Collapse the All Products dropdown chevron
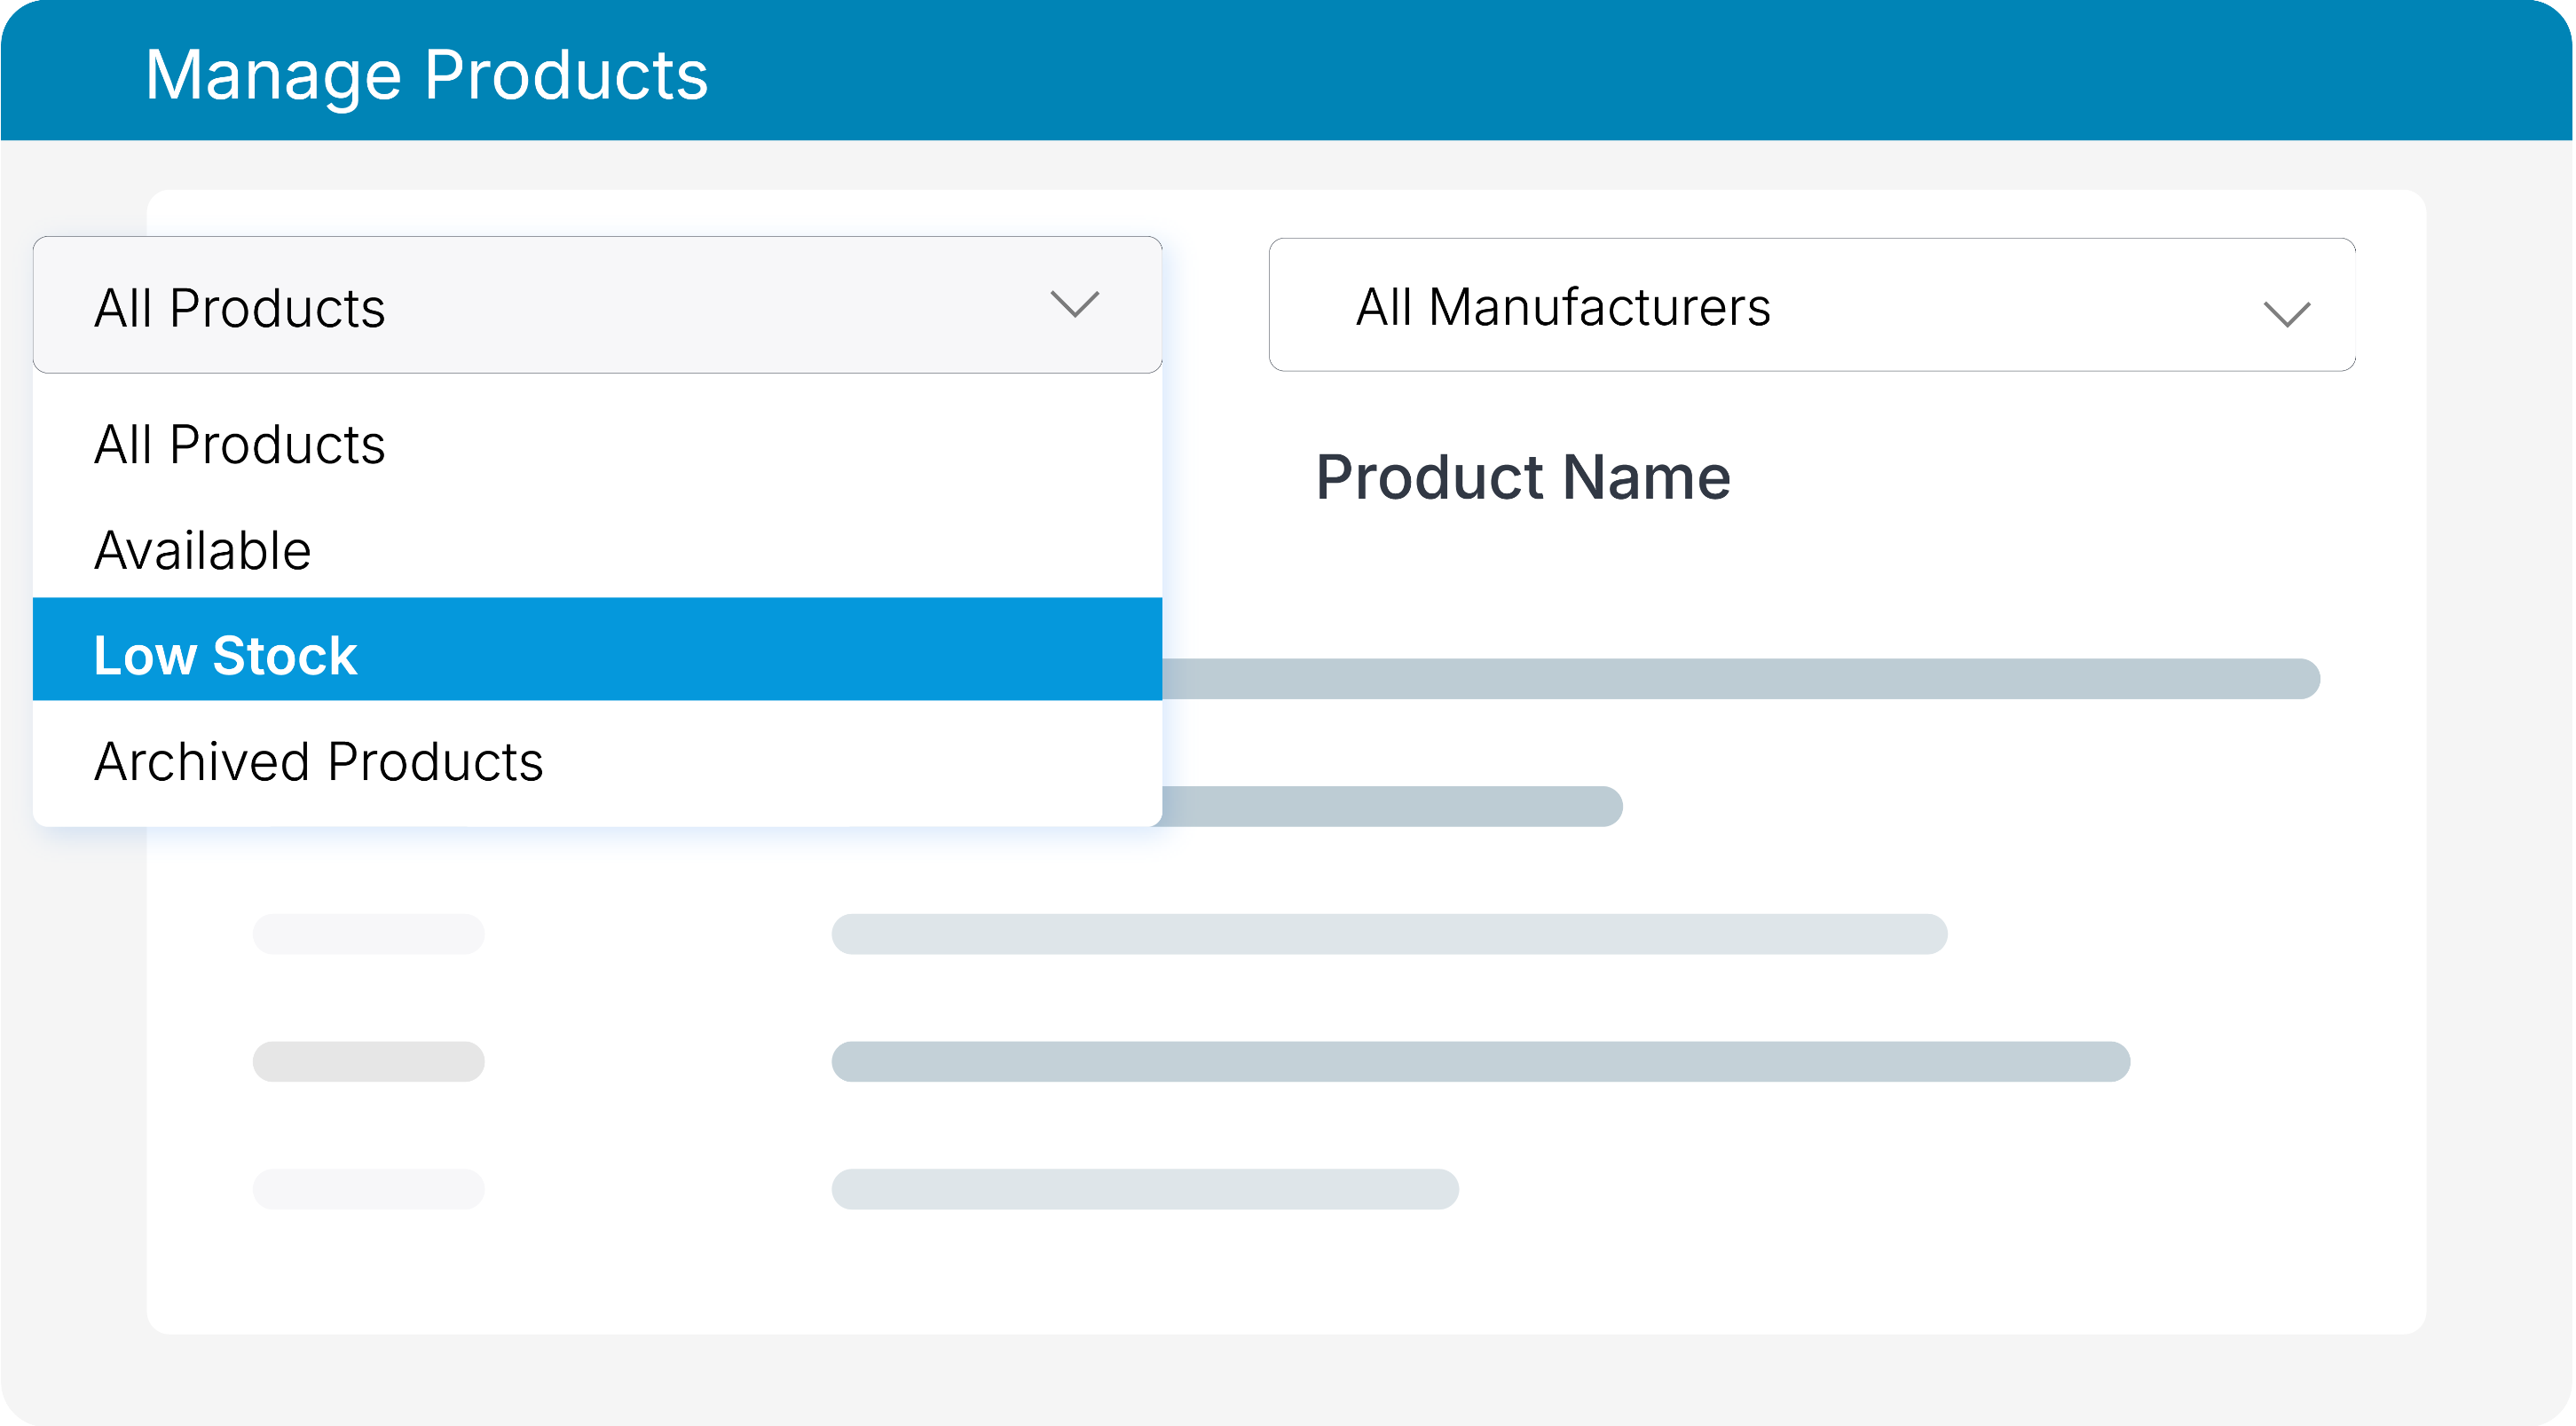2576x1426 pixels. pyautogui.click(x=1075, y=304)
